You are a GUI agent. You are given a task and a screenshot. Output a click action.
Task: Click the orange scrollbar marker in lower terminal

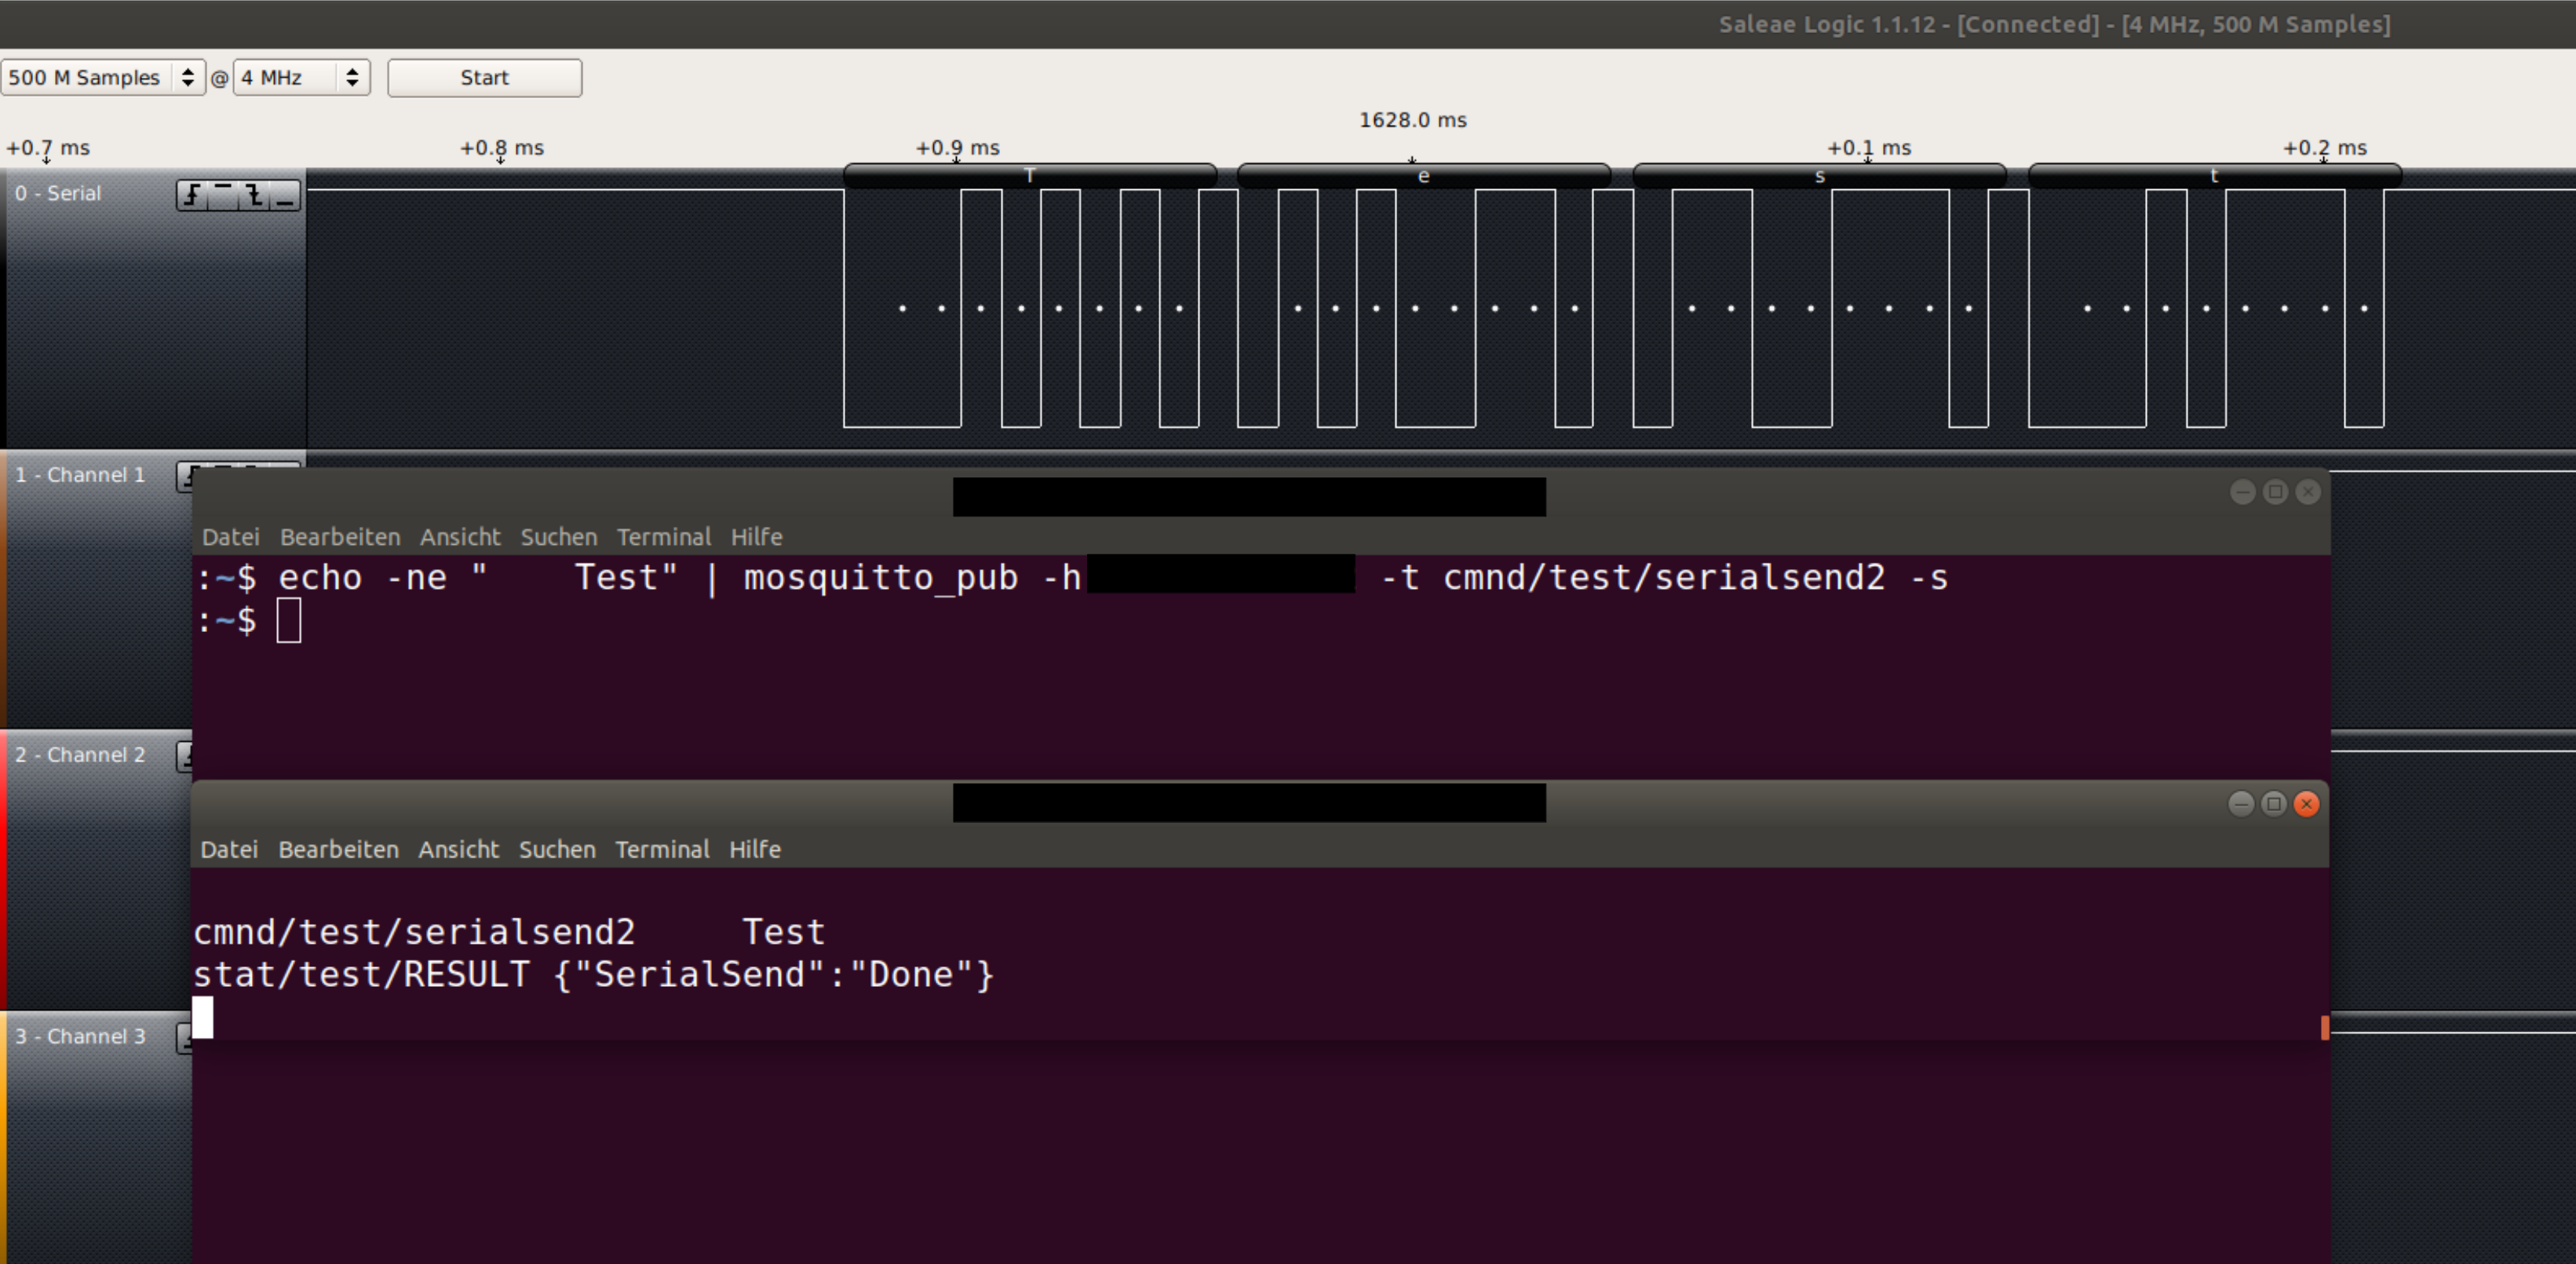2325,1027
